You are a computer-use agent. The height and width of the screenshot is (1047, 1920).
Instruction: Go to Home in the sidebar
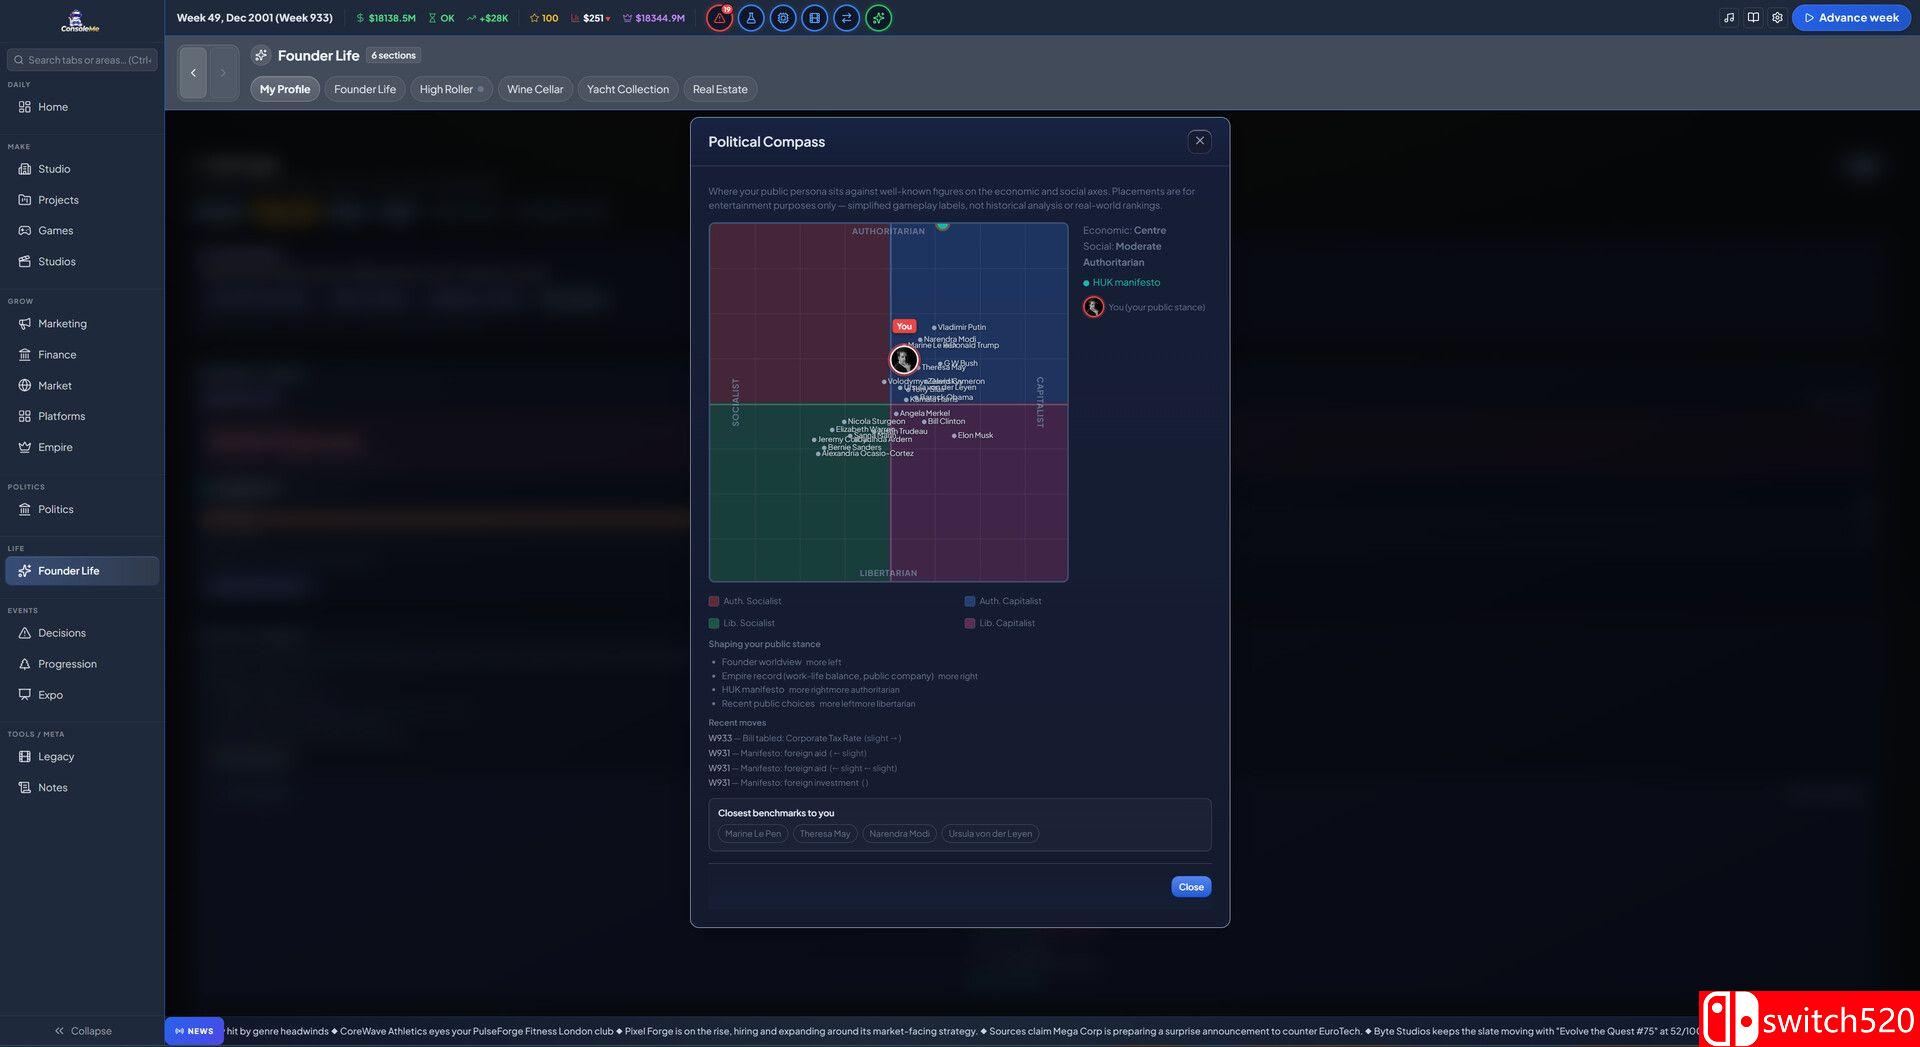tap(82, 107)
